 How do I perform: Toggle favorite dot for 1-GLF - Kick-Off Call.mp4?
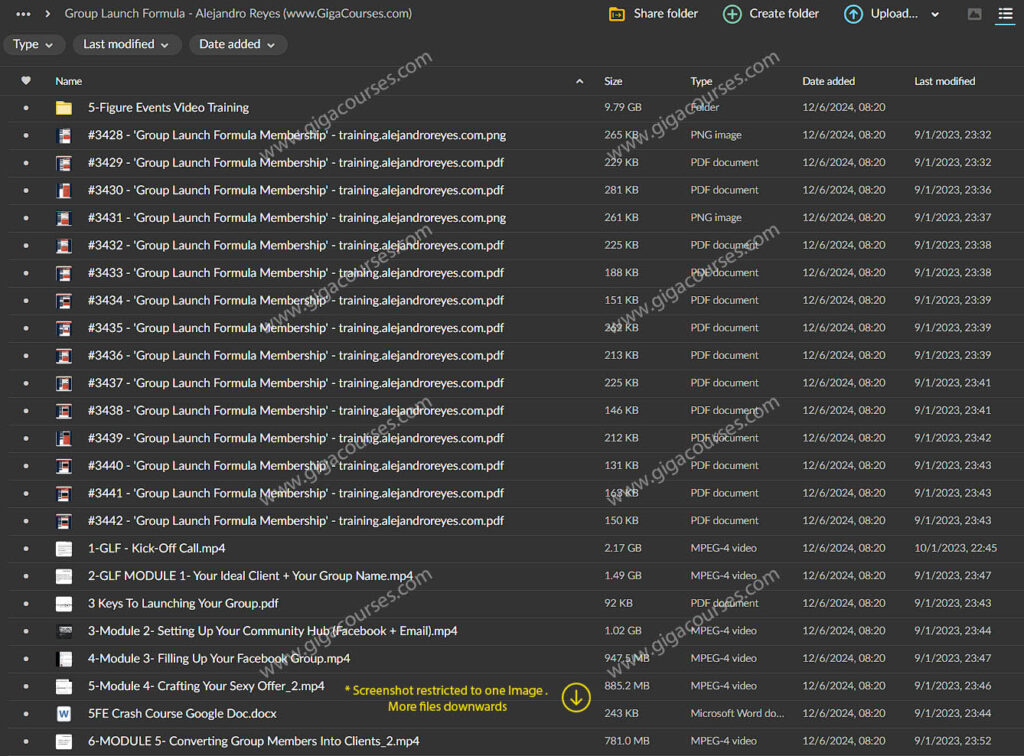tap(26, 549)
